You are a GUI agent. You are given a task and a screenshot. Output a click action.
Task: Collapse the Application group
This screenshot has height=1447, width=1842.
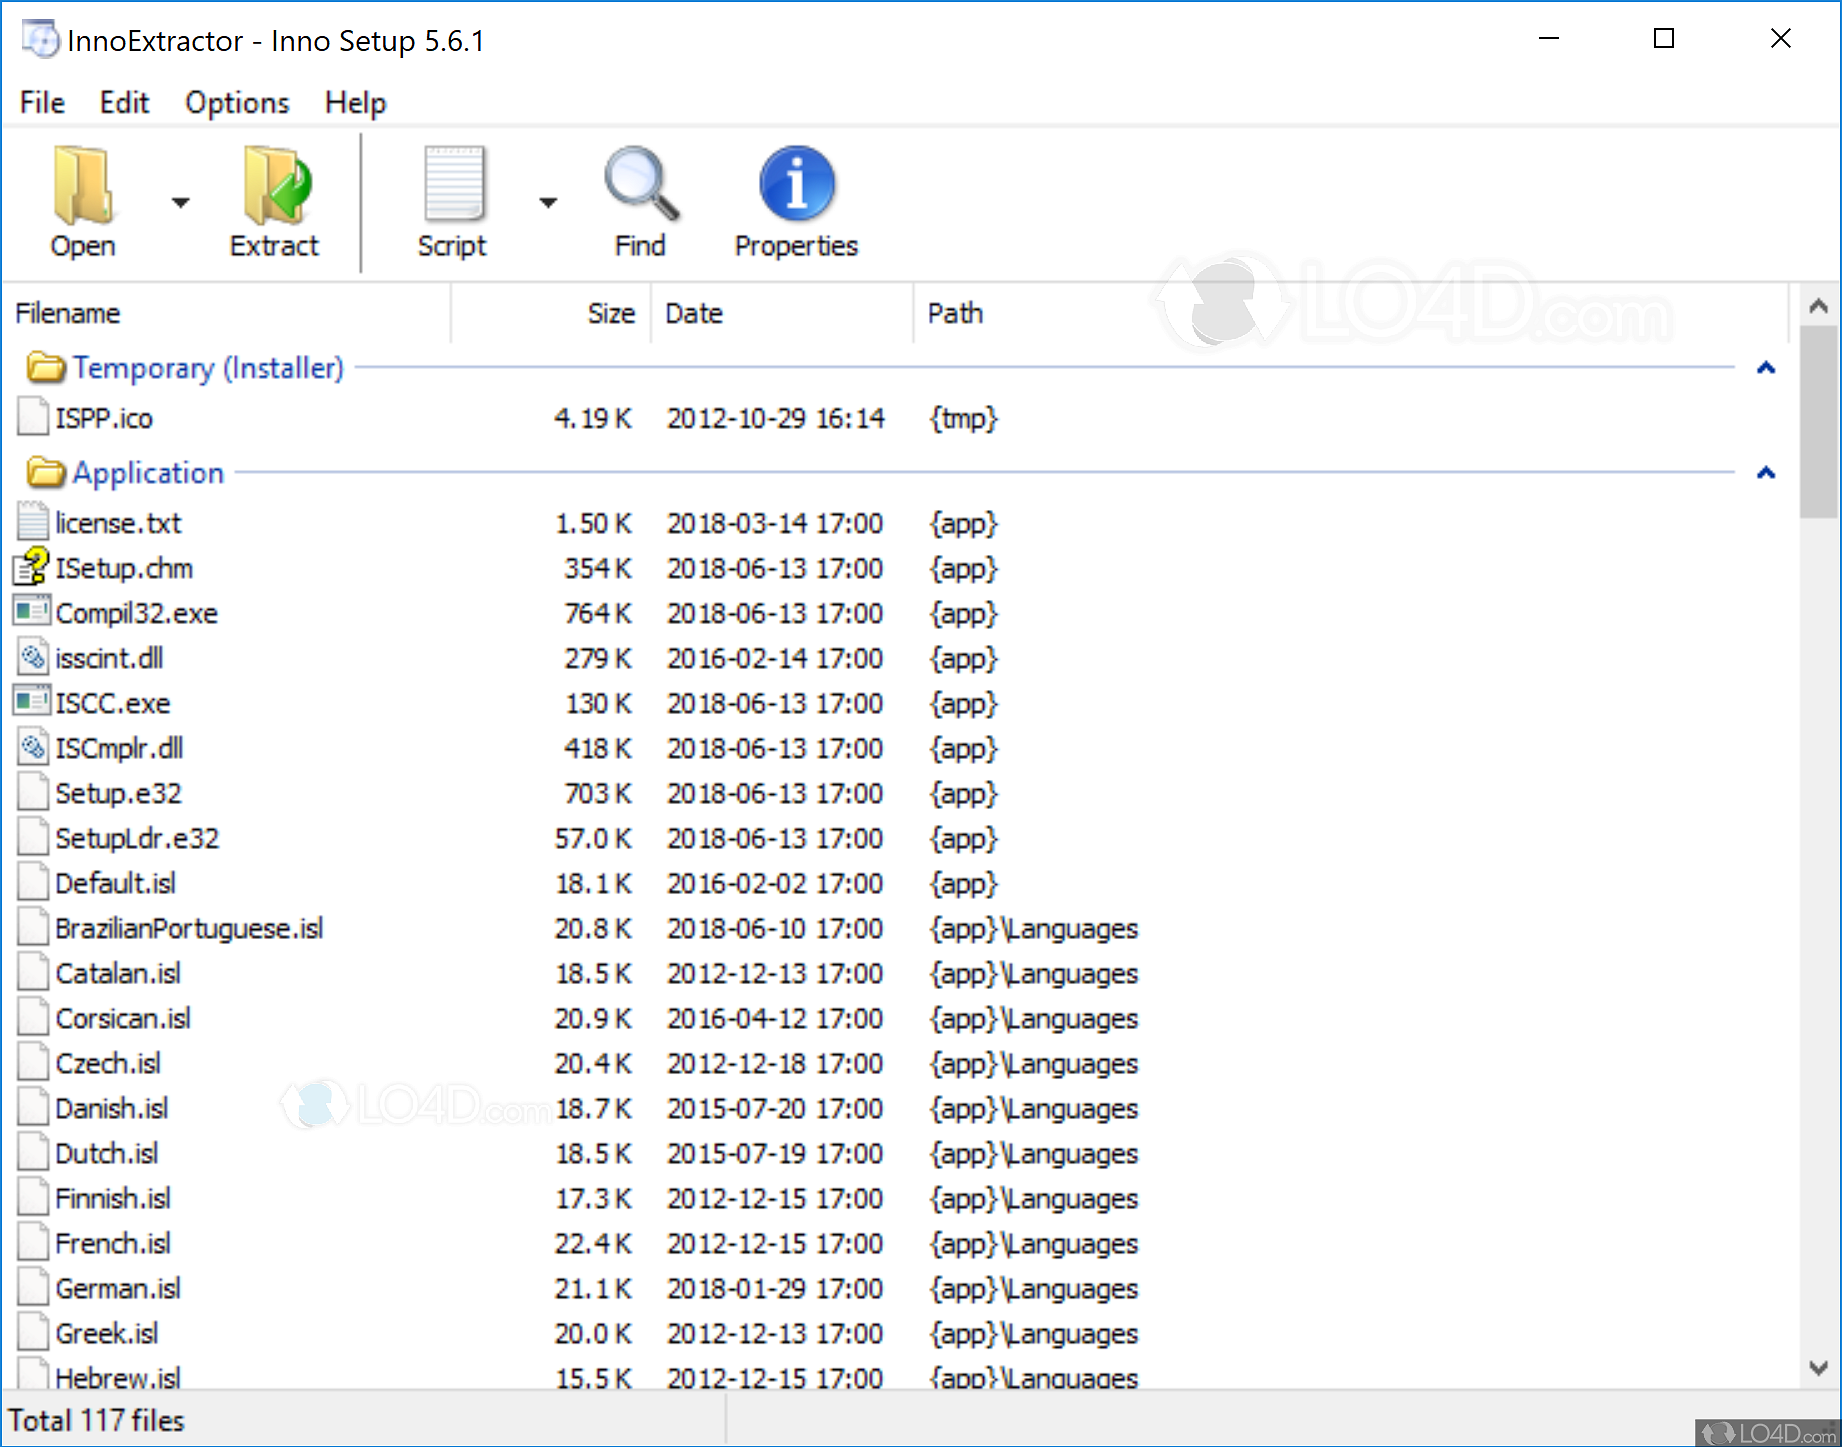pyautogui.click(x=1766, y=473)
